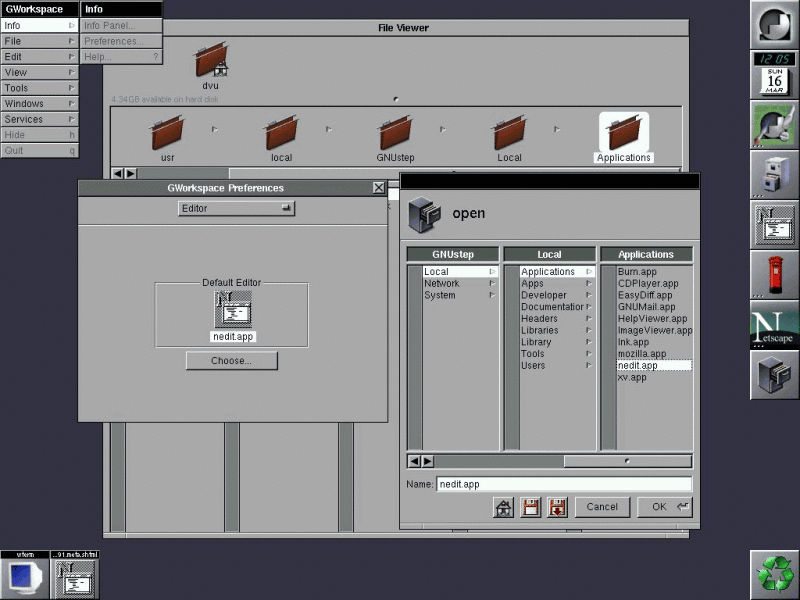
Task: Click the home directory button in open dialog
Action: coord(504,507)
